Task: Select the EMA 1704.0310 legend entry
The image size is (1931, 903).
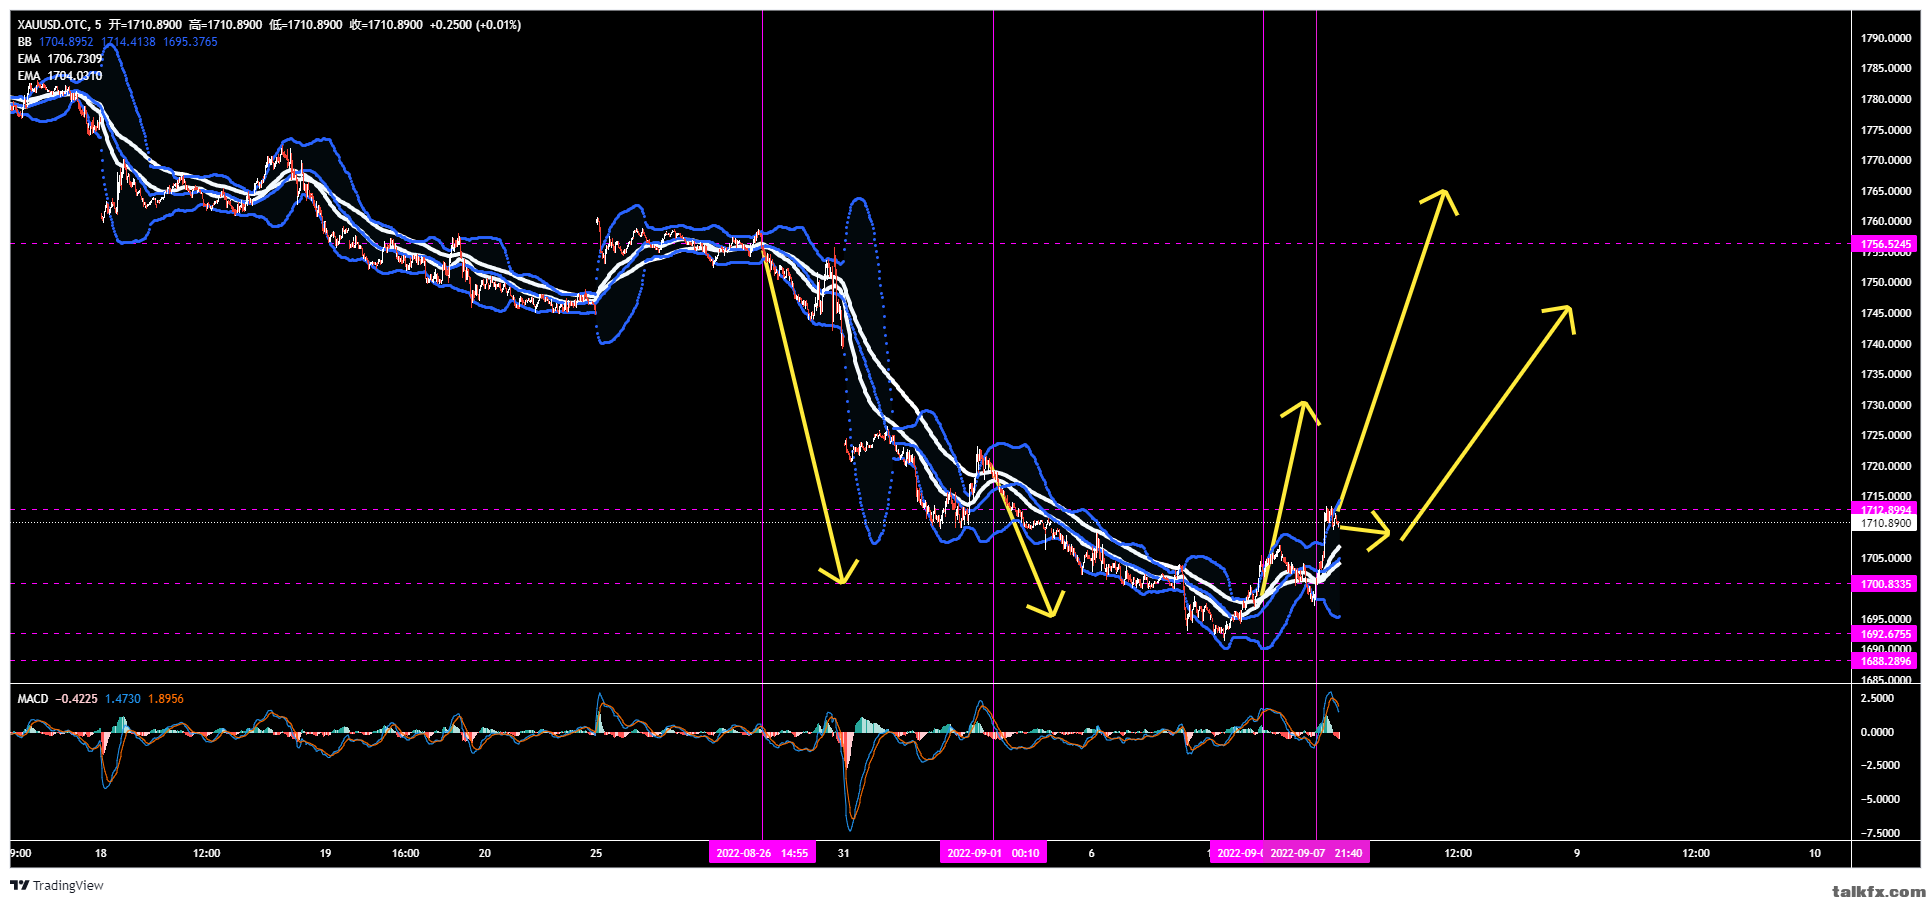Action: point(60,76)
